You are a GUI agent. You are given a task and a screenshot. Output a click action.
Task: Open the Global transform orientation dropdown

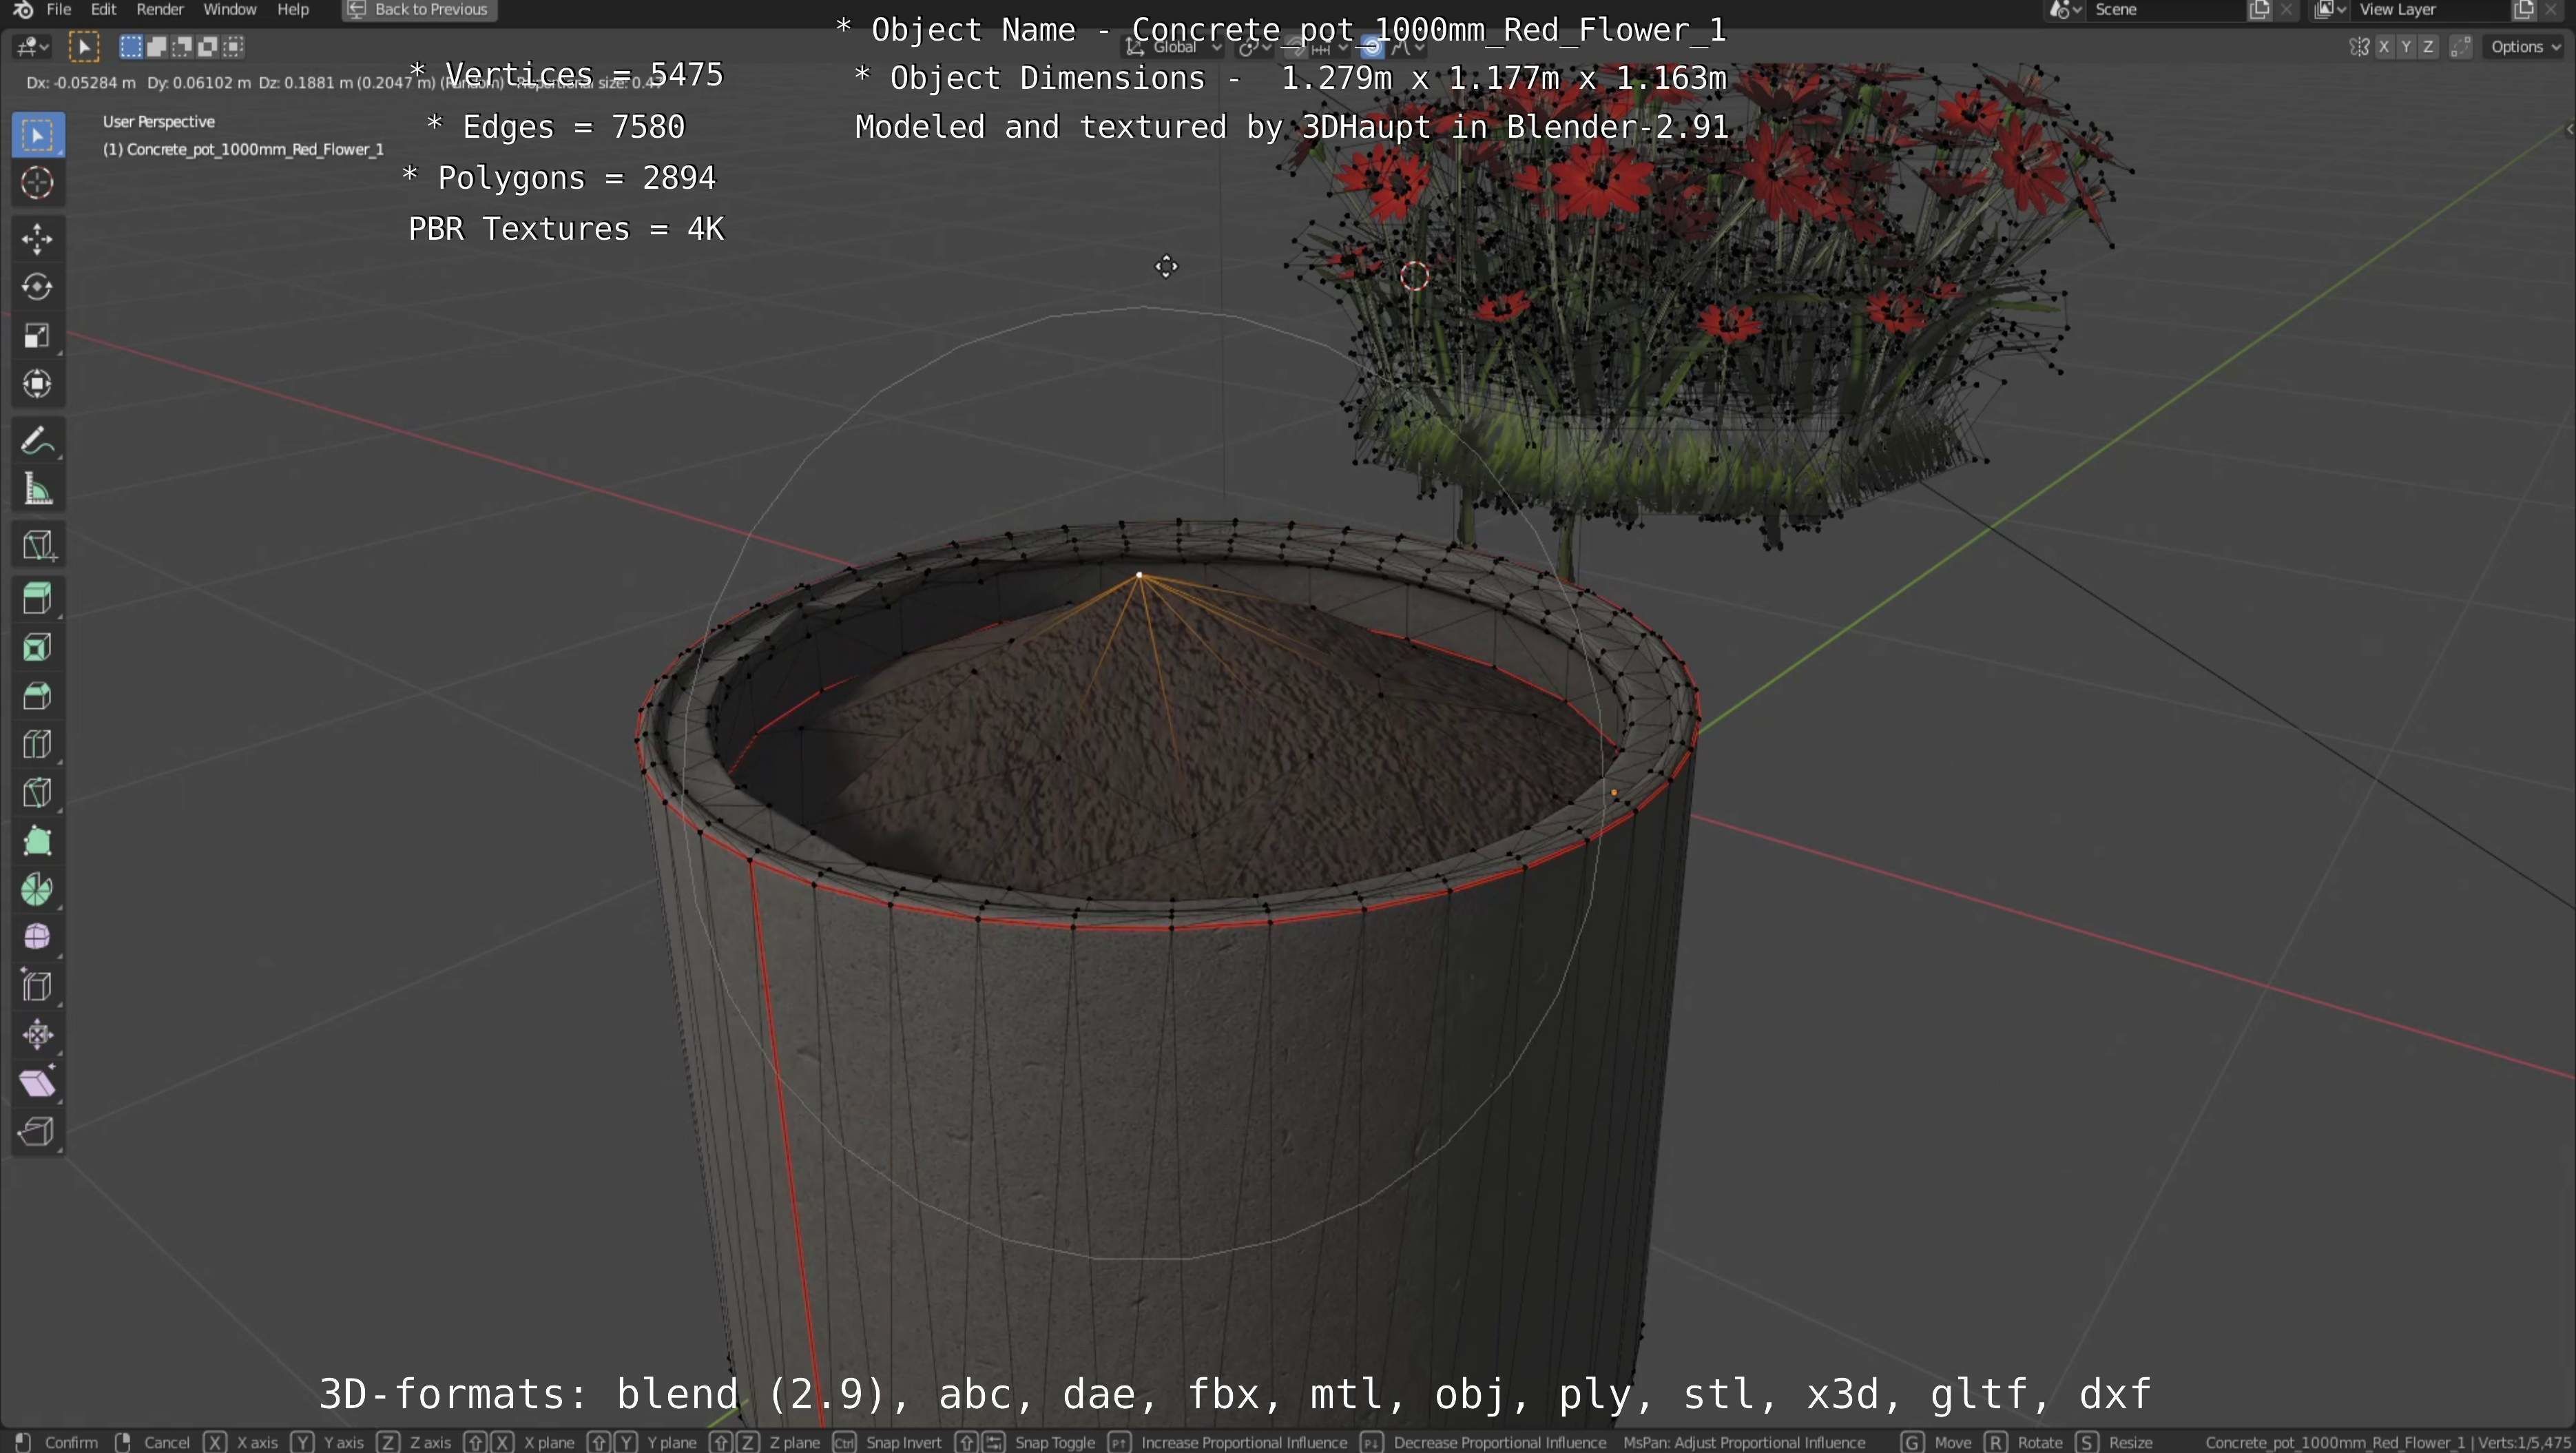(x=1174, y=47)
